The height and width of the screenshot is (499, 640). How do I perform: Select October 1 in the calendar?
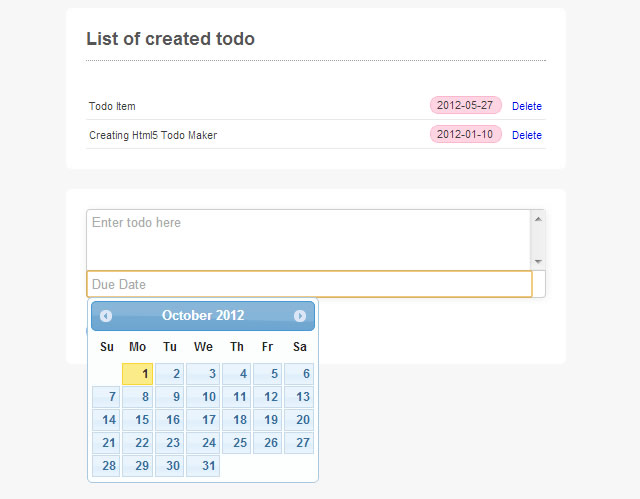138,374
